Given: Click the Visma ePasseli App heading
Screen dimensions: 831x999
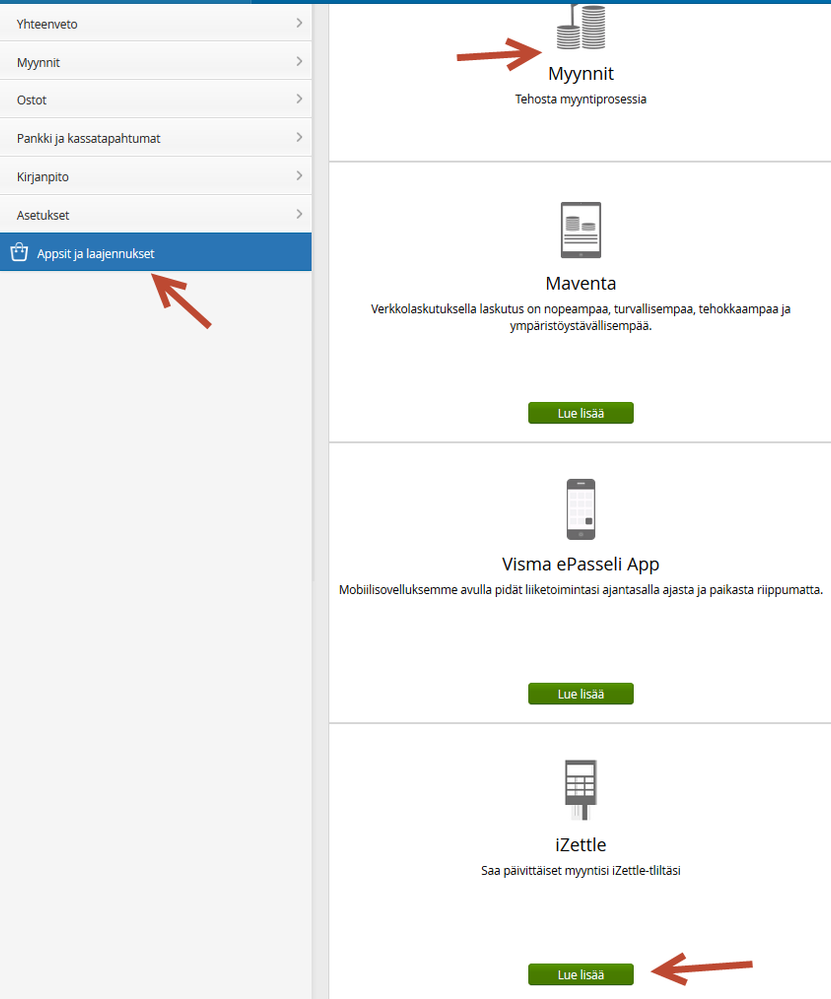Looking at the screenshot, I should pyautogui.click(x=581, y=564).
